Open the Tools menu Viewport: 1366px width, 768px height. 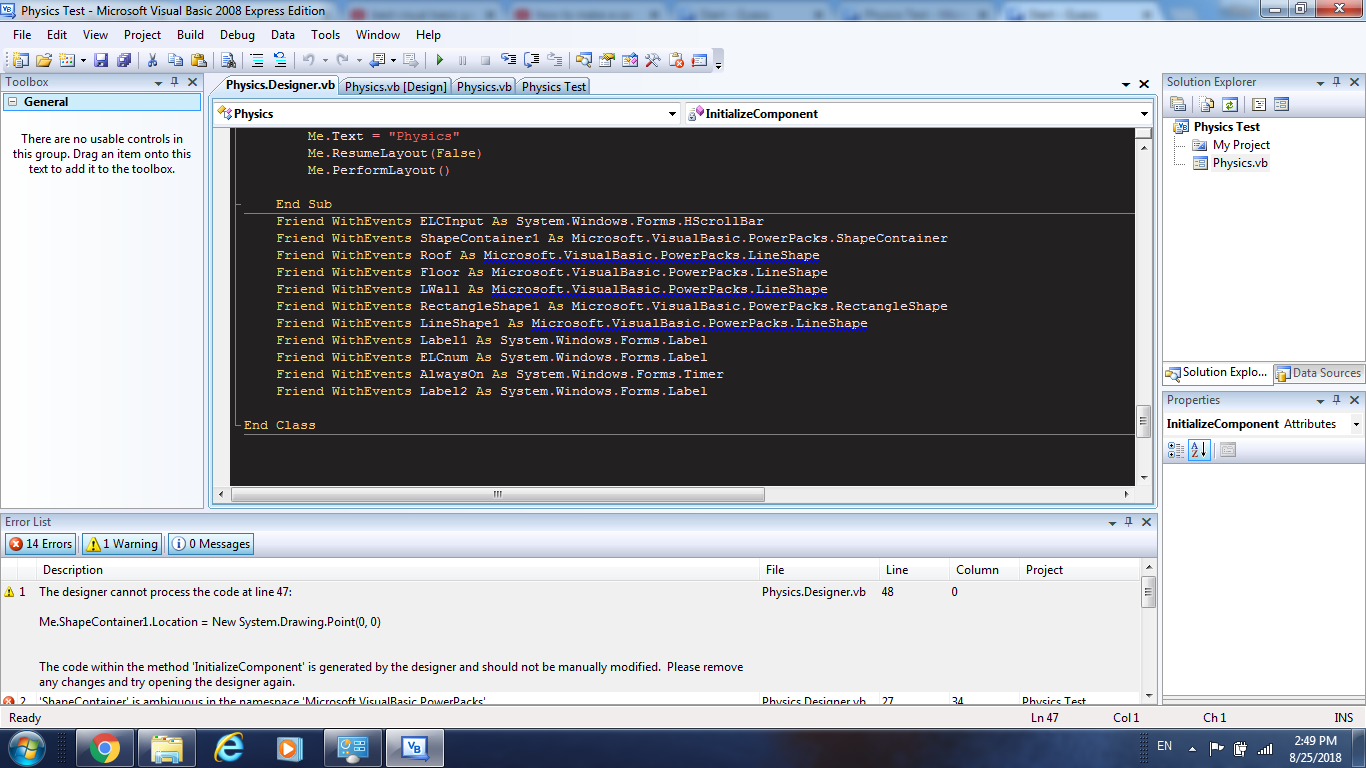tap(325, 34)
